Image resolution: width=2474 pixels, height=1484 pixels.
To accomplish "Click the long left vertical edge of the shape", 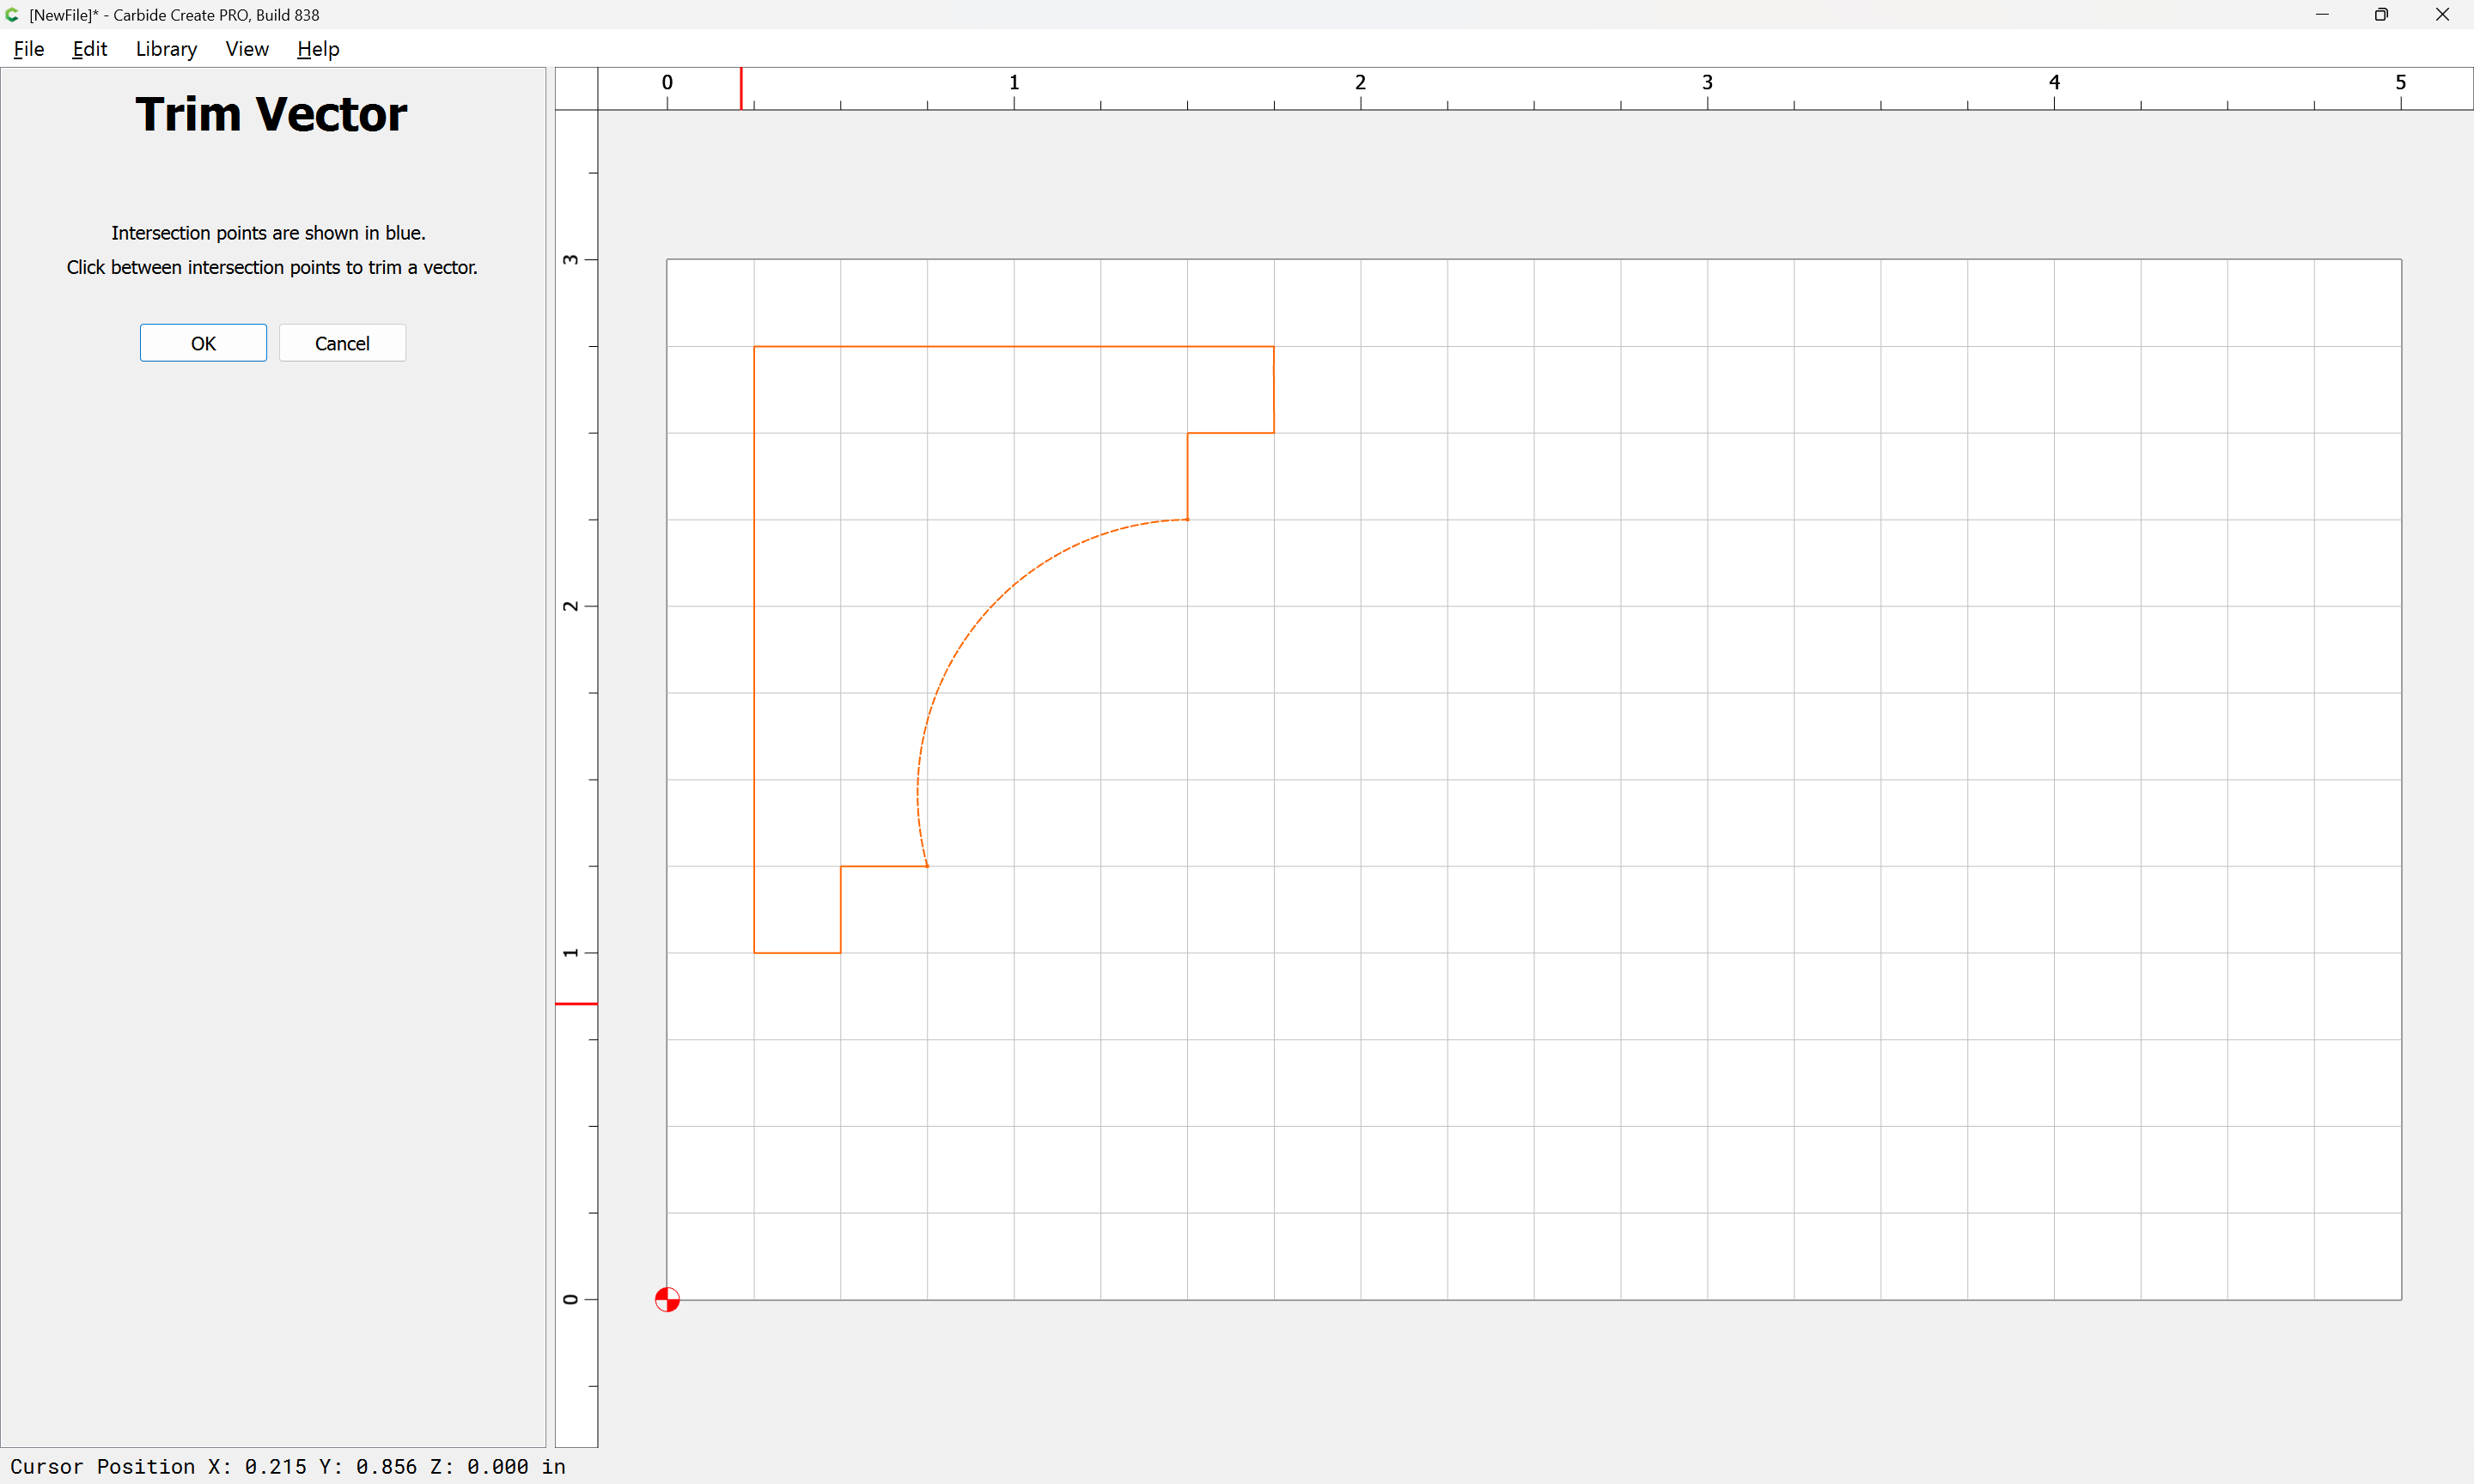I will [x=754, y=650].
